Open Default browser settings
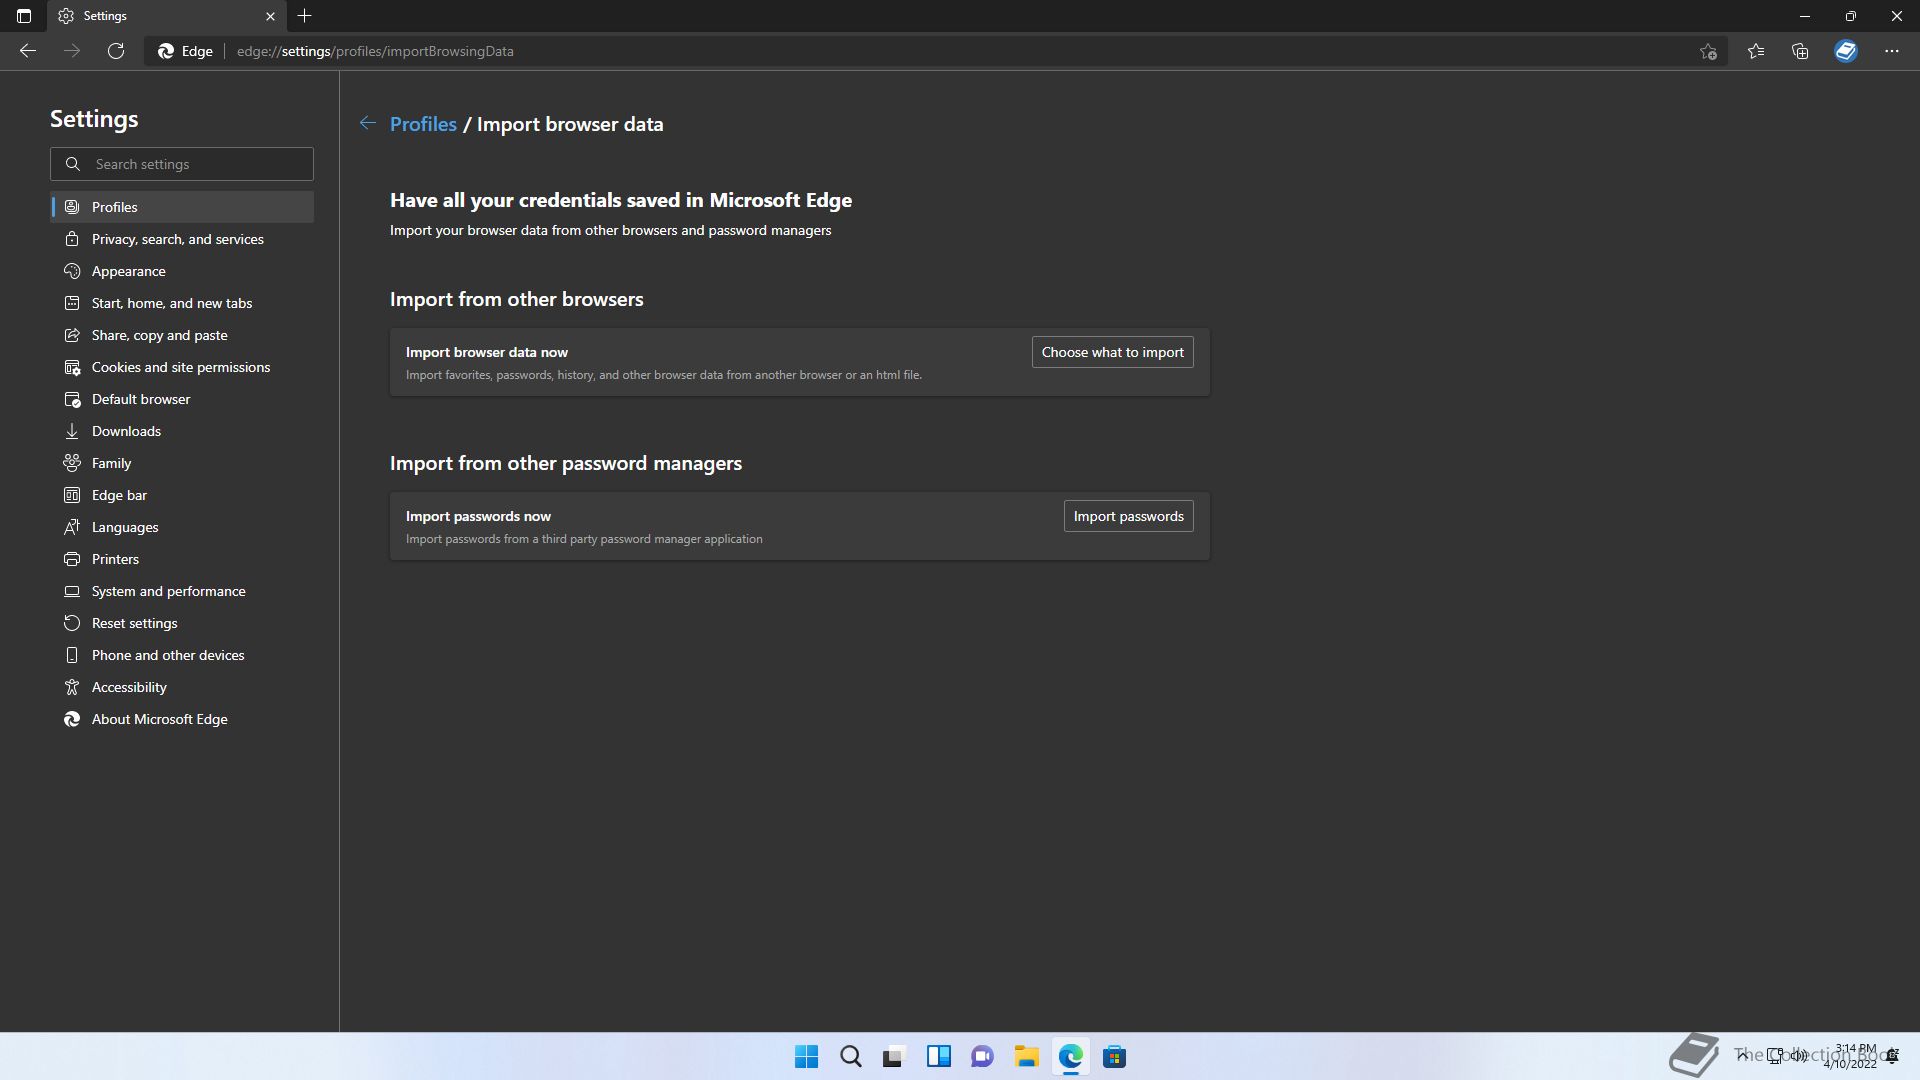 click(182, 399)
